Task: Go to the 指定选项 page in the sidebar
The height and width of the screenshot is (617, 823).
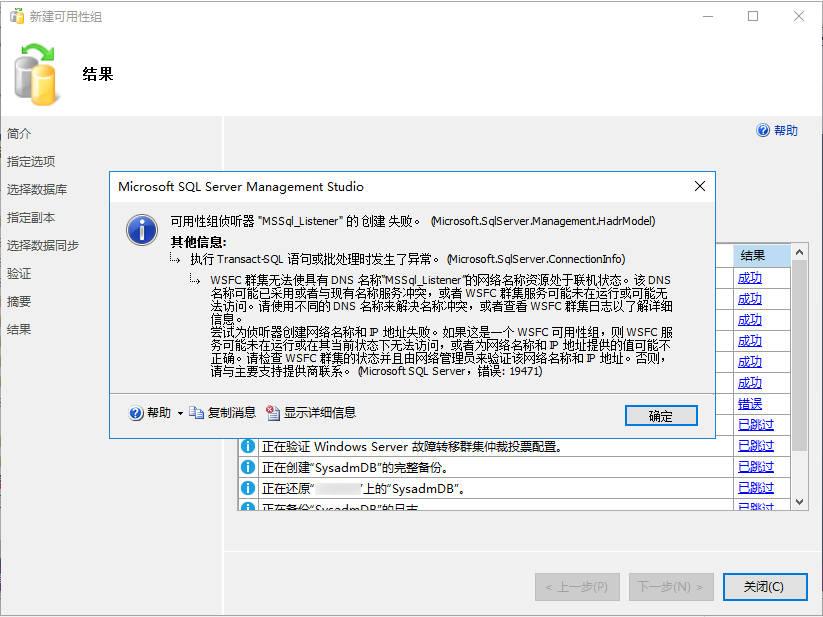Action: tap(31, 162)
